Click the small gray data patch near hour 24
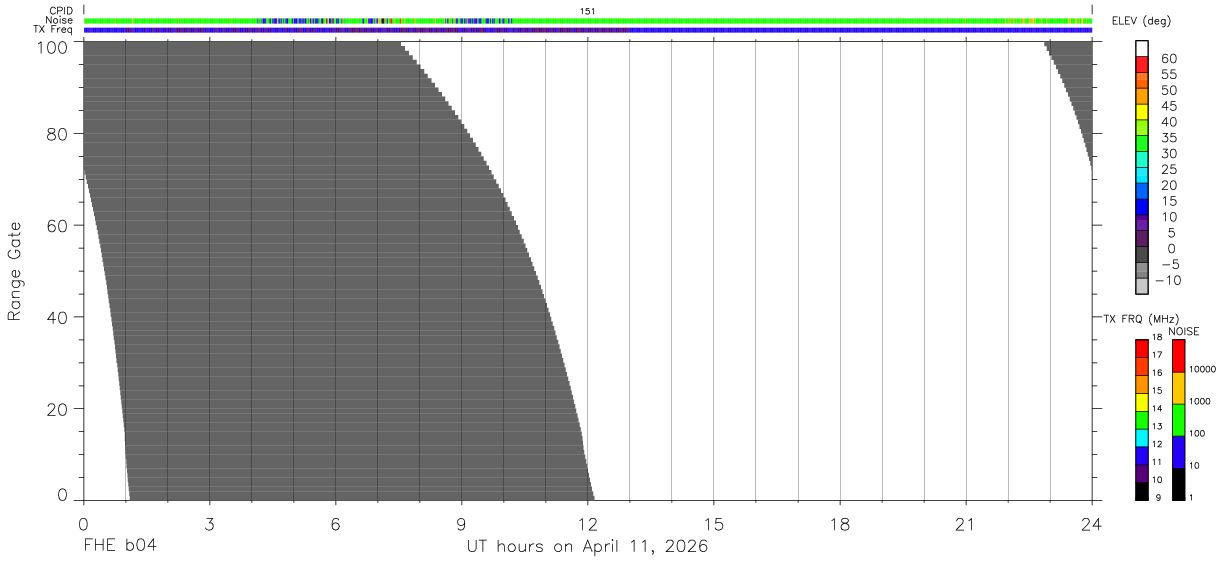Viewport: 1228px width, 567px height. [x=1075, y=85]
